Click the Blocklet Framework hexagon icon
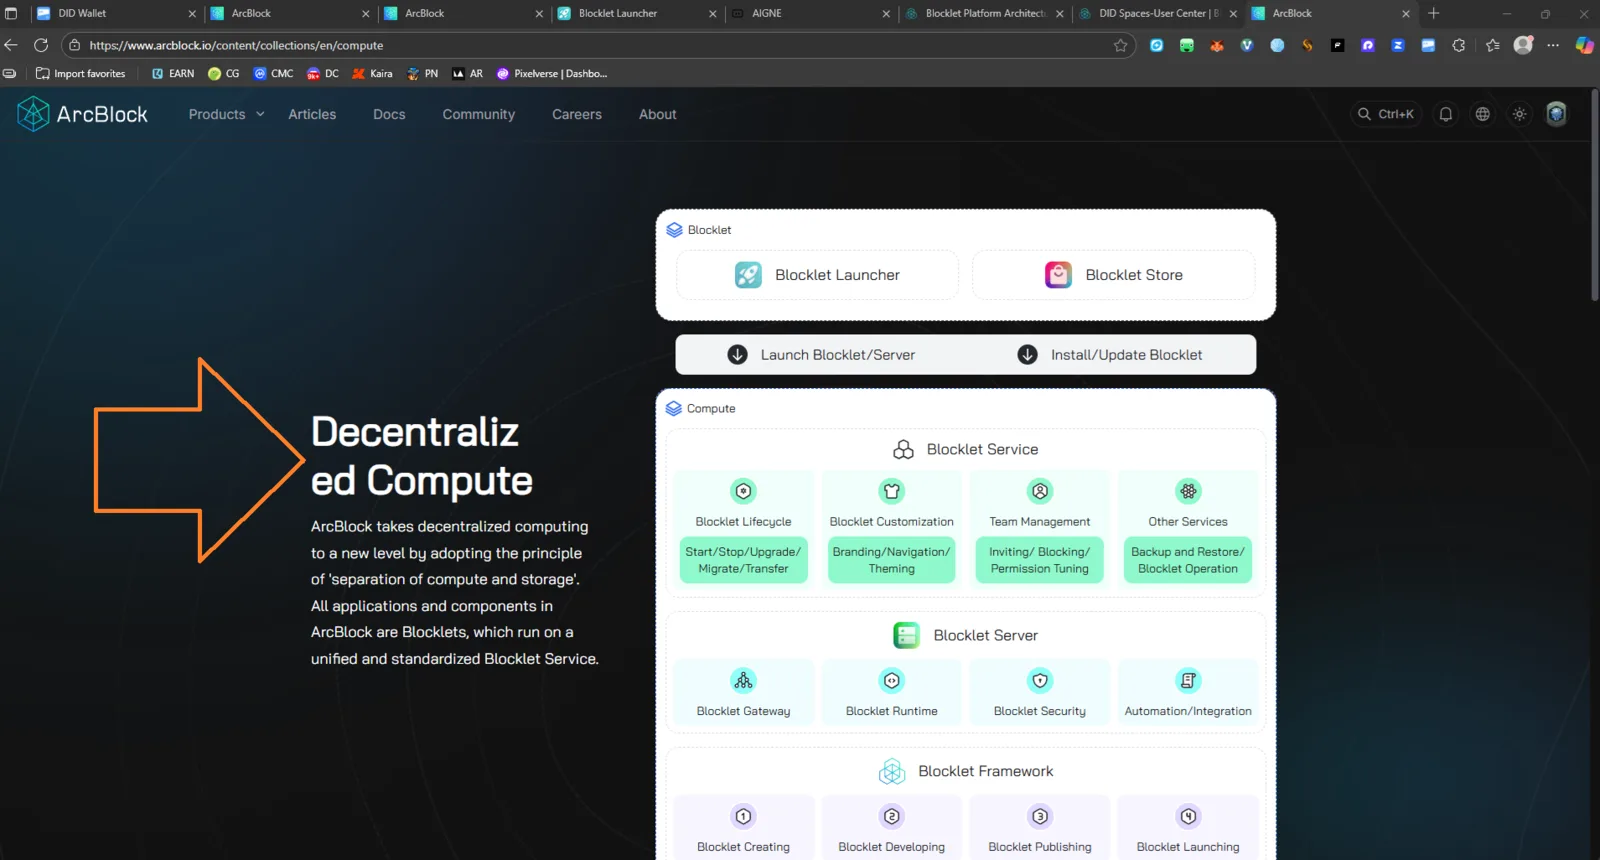 tap(892, 771)
